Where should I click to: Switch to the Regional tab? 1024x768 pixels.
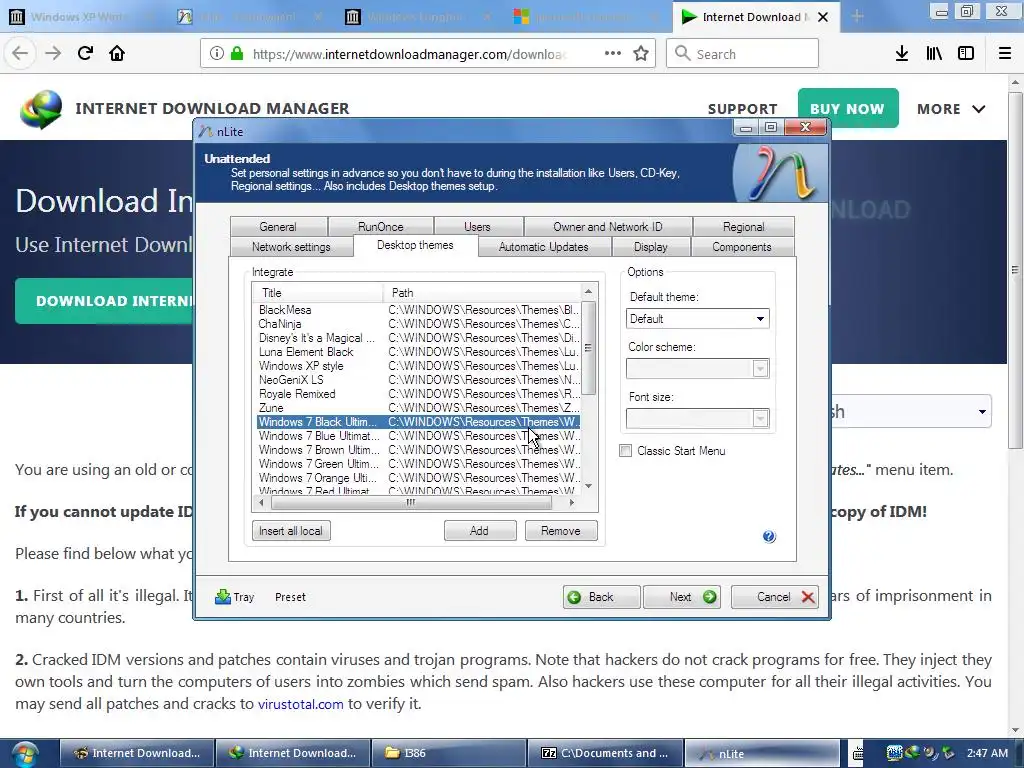click(x=743, y=227)
